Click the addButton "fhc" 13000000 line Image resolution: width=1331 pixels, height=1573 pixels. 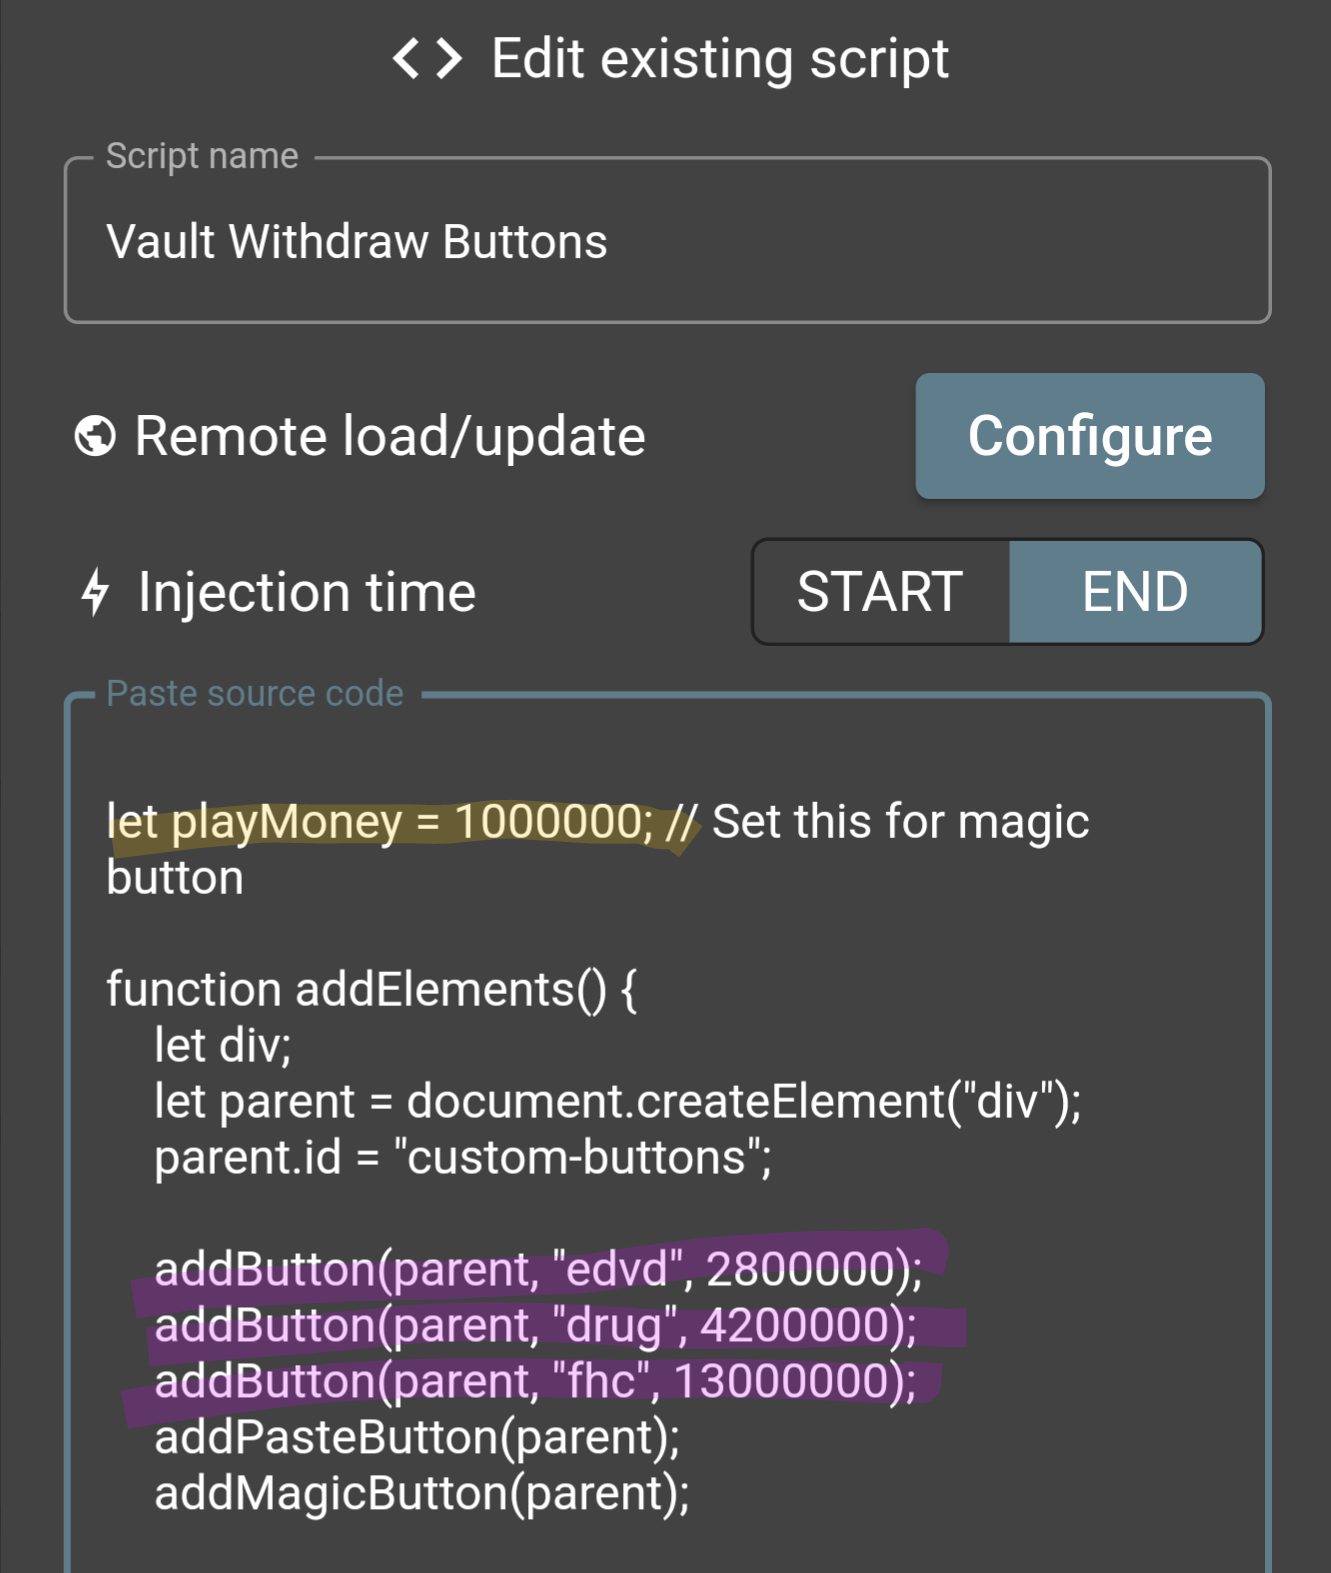pyautogui.click(x=535, y=1381)
